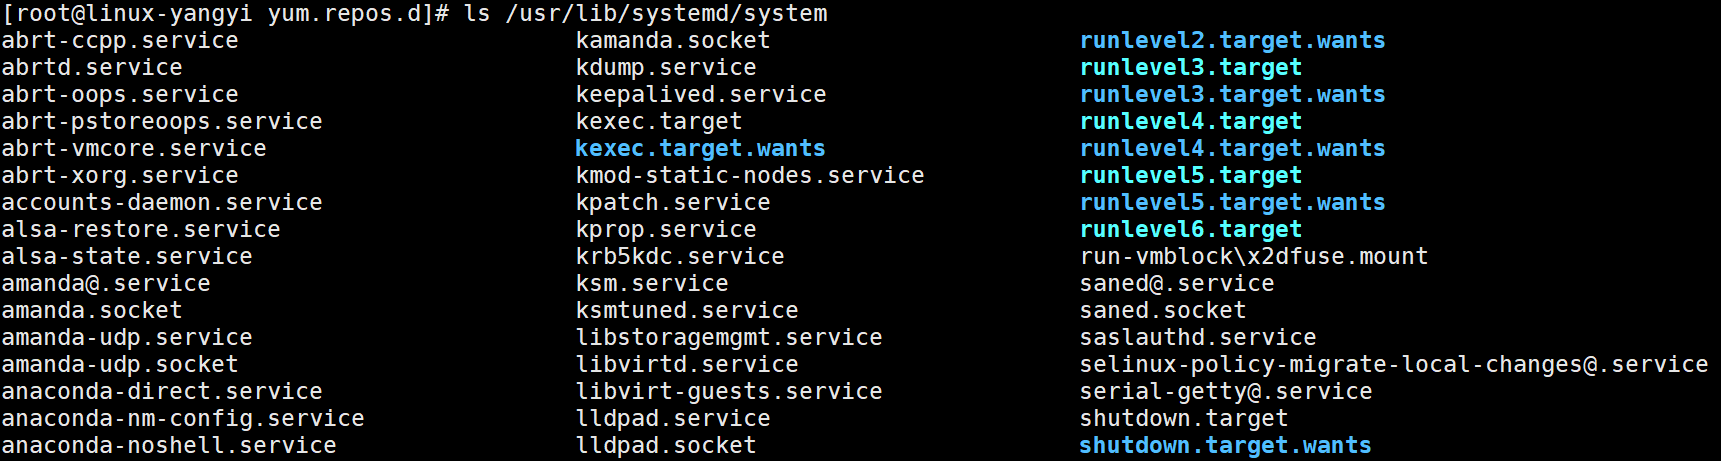The height and width of the screenshot is (461, 1721).
Task: Click kmod-static-nodes.service filename
Action: (749, 176)
